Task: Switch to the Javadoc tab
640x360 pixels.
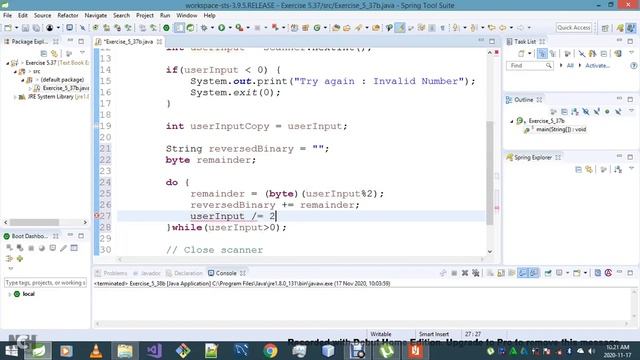Action: pos(147,273)
